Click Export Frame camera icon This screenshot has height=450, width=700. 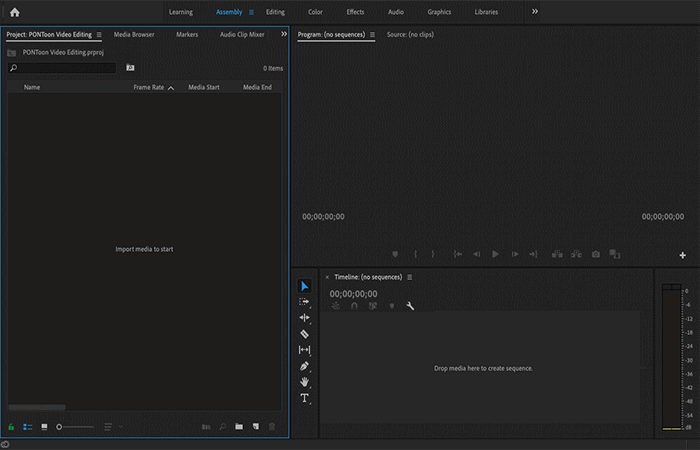pos(596,254)
